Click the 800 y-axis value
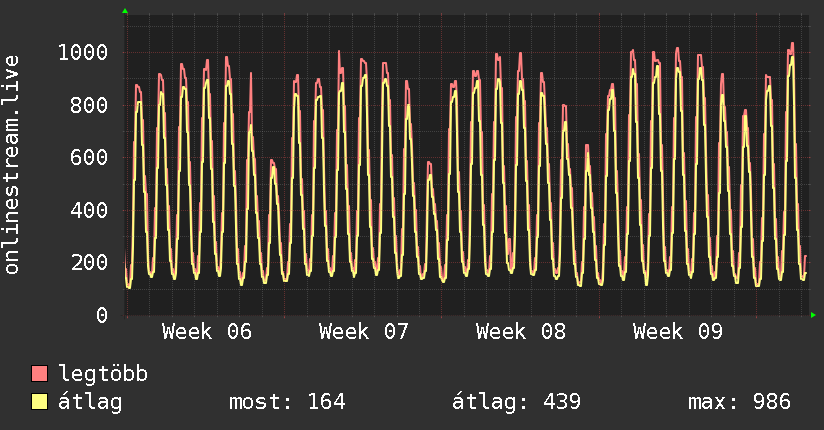Screen dimensions: 824x430 coord(89,105)
